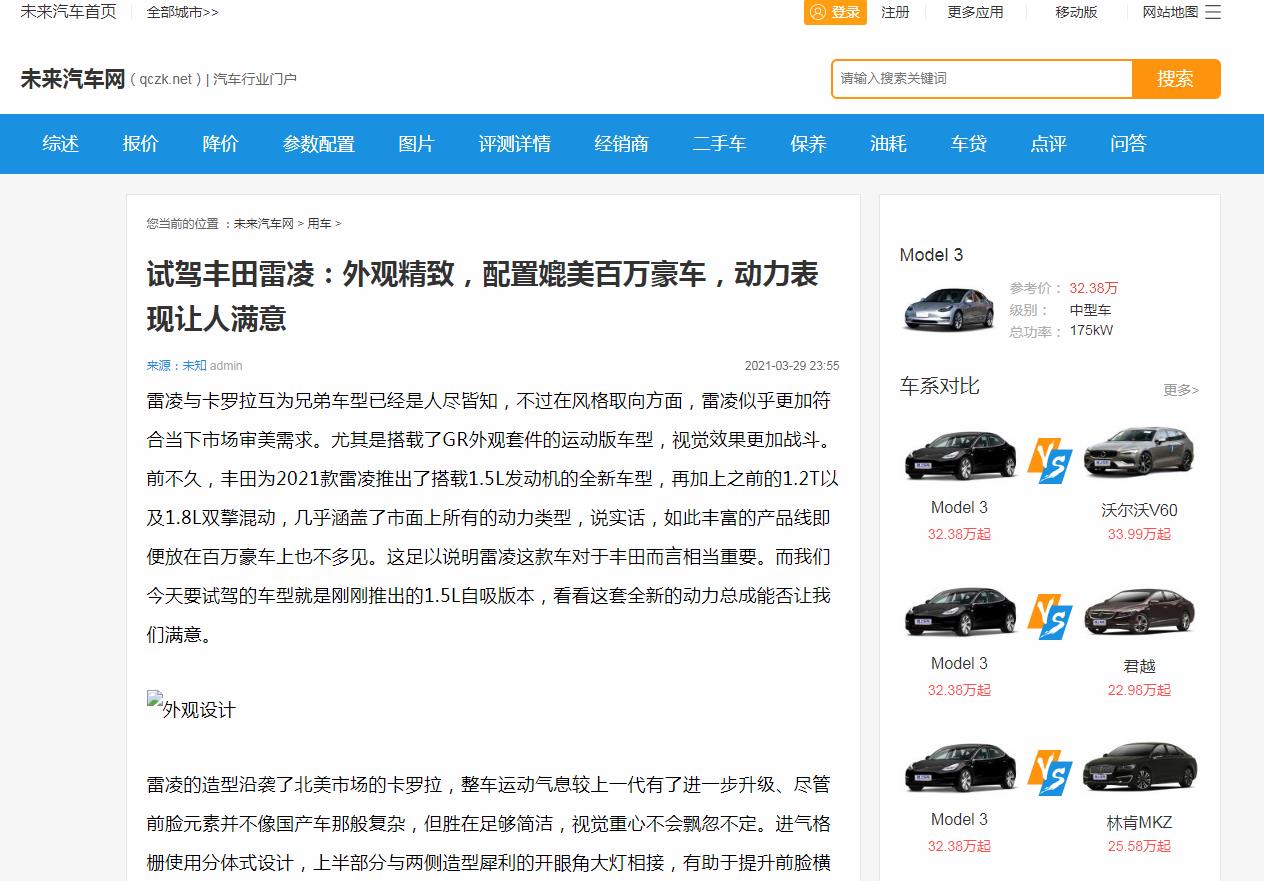Click 未来汽车网 in the breadcrumb
The height and width of the screenshot is (881, 1264).
pyautogui.click(x=263, y=224)
